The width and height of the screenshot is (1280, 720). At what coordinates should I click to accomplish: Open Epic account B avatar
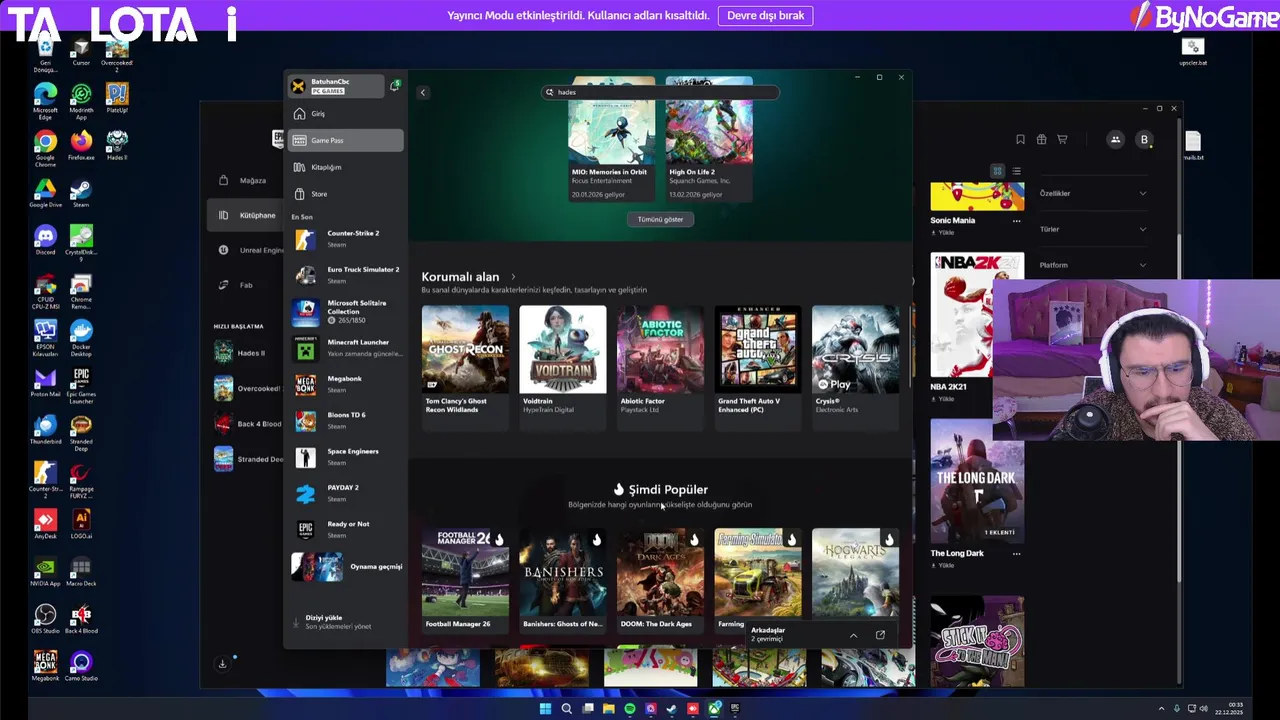click(1144, 140)
